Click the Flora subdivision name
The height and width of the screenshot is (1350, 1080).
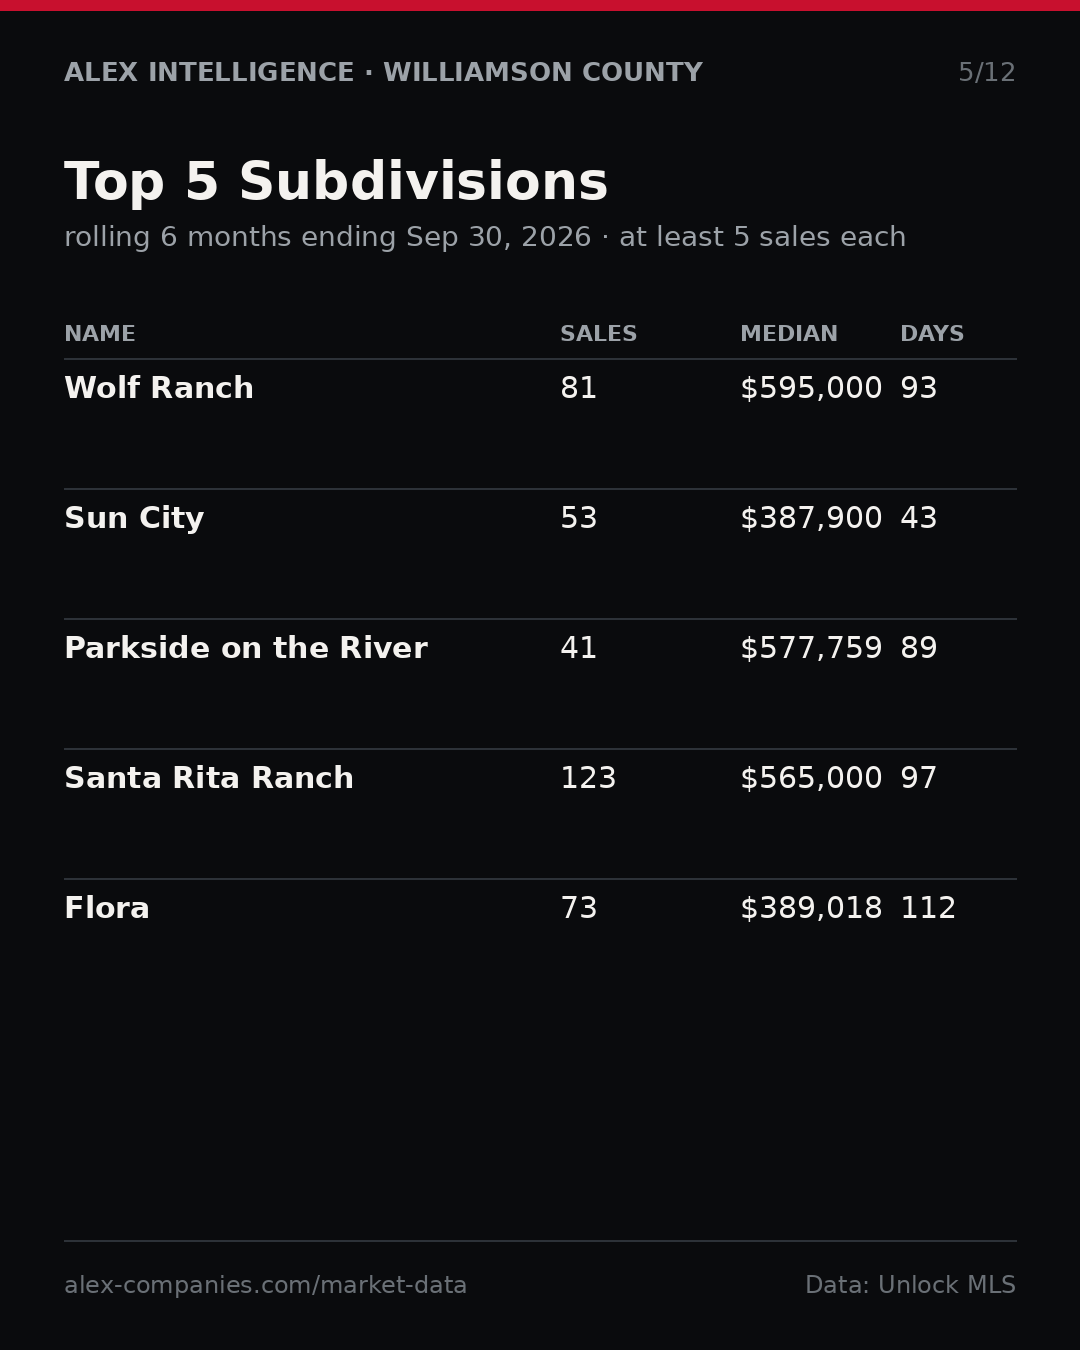point(107,909)
